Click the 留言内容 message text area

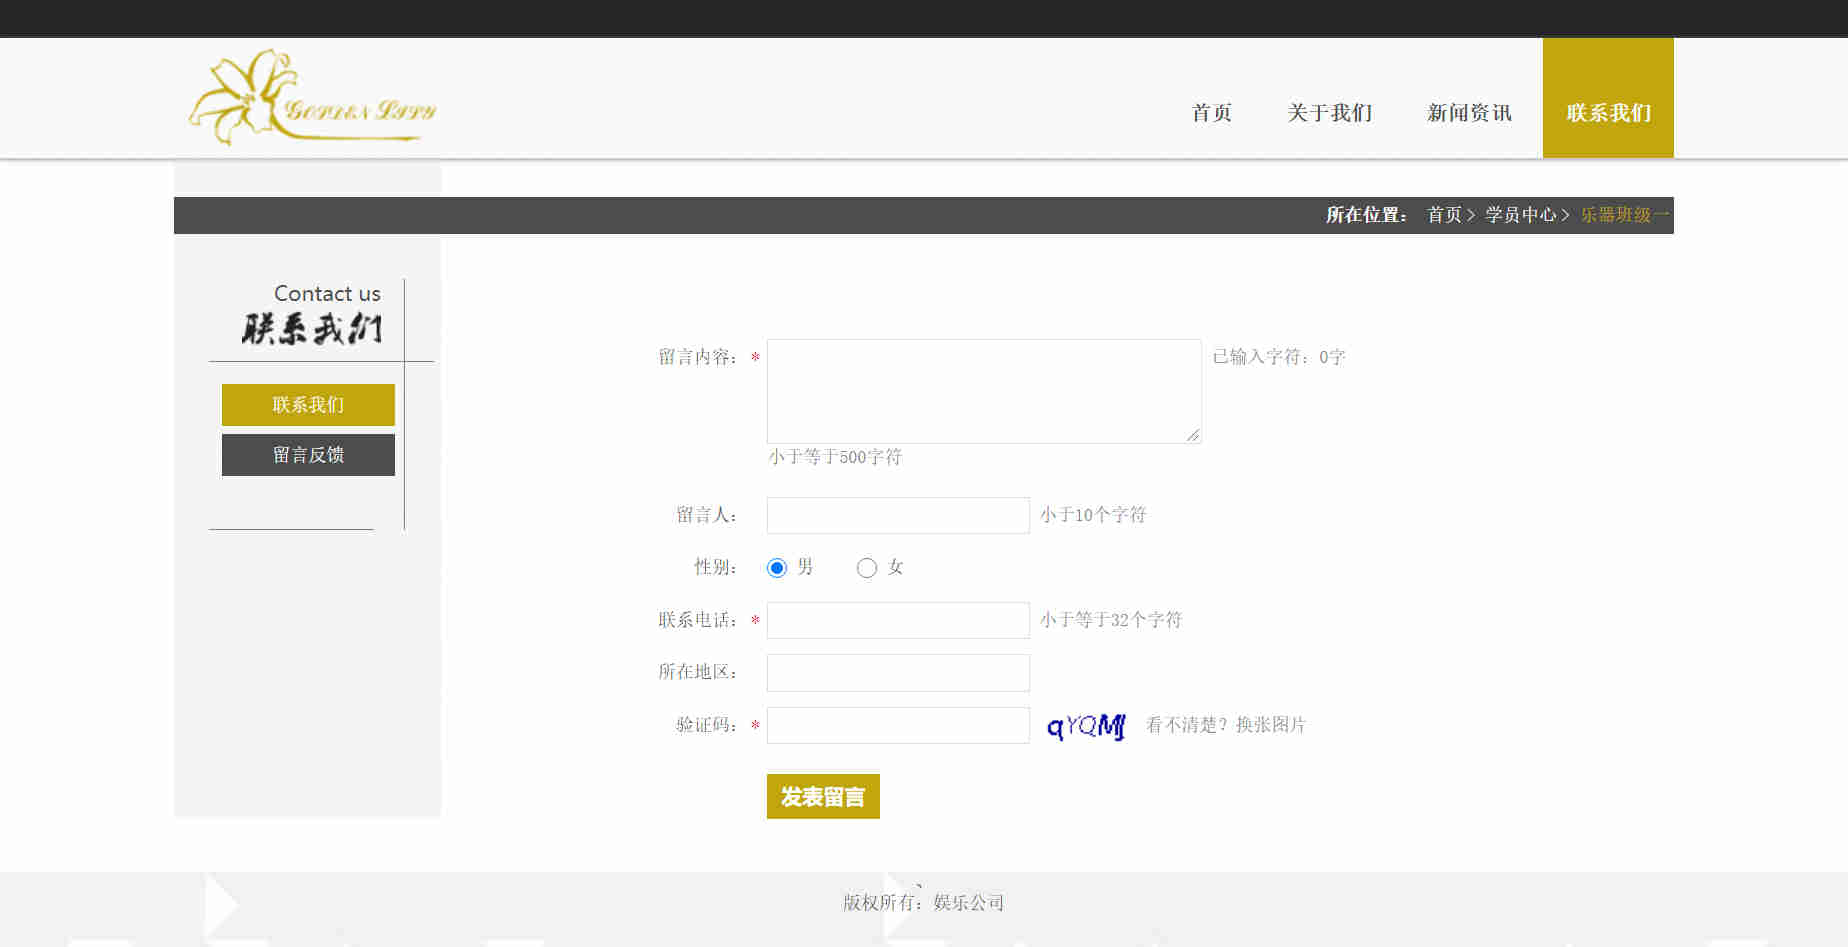(x=983, y=391)
